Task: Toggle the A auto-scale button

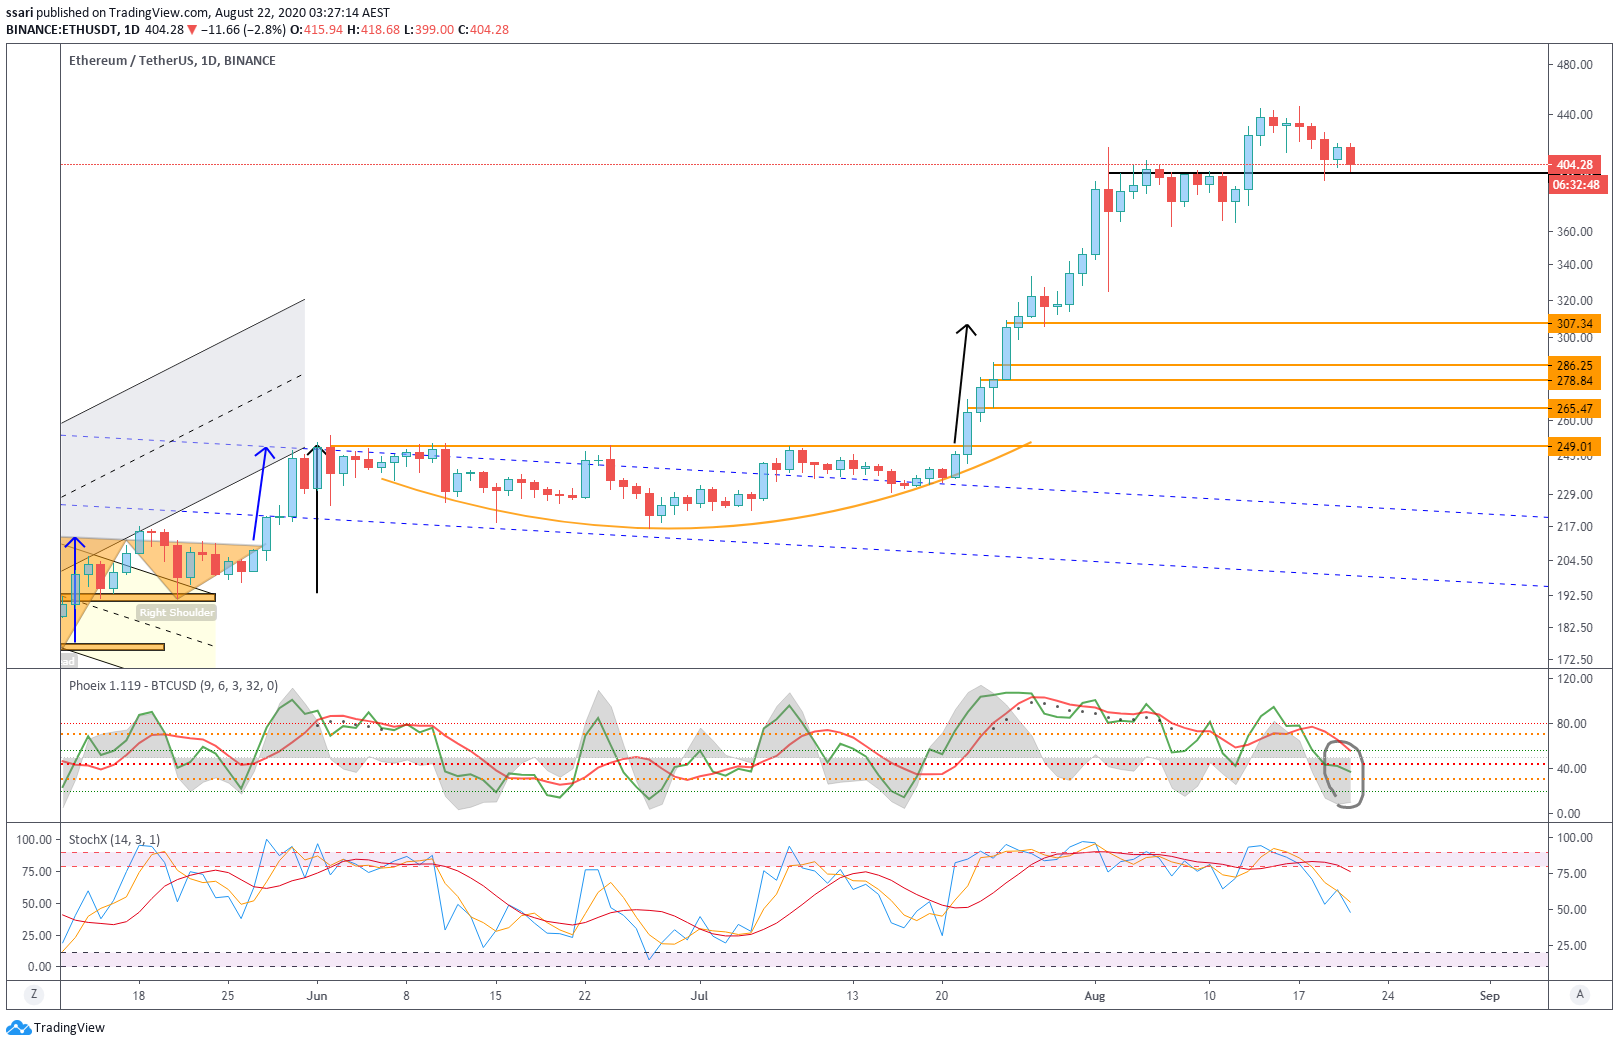Action: tap(1580, 994)
